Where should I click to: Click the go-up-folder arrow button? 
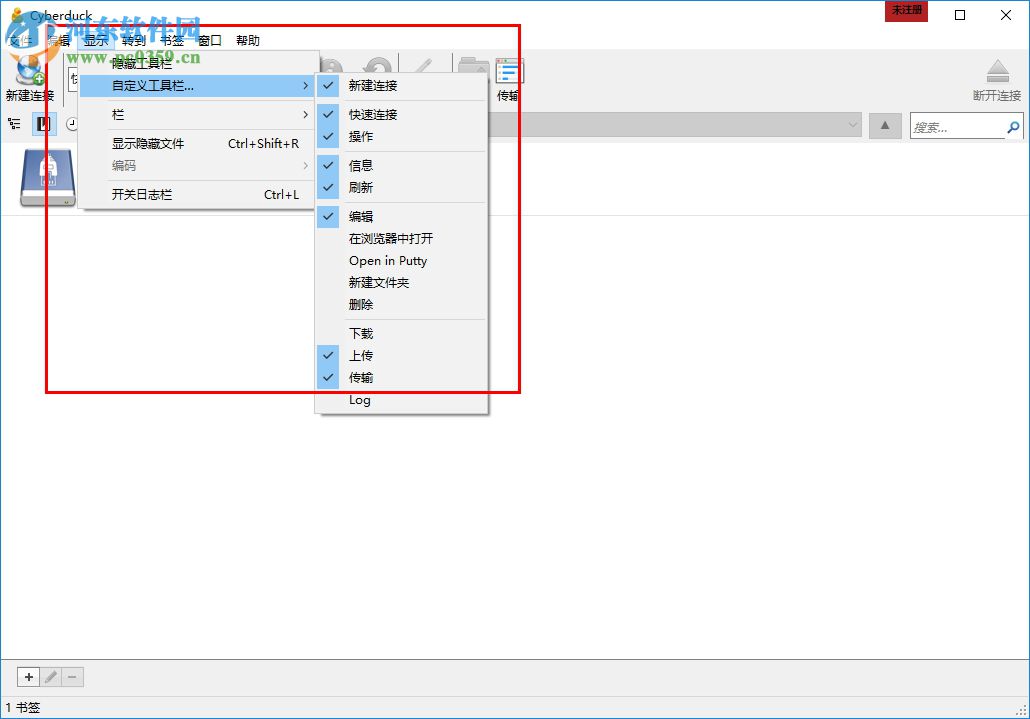(x=885, y=125)
